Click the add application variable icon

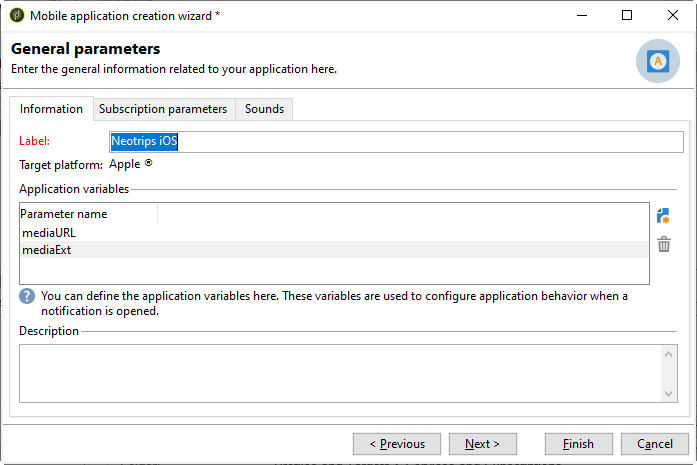(x=663, y=216)
